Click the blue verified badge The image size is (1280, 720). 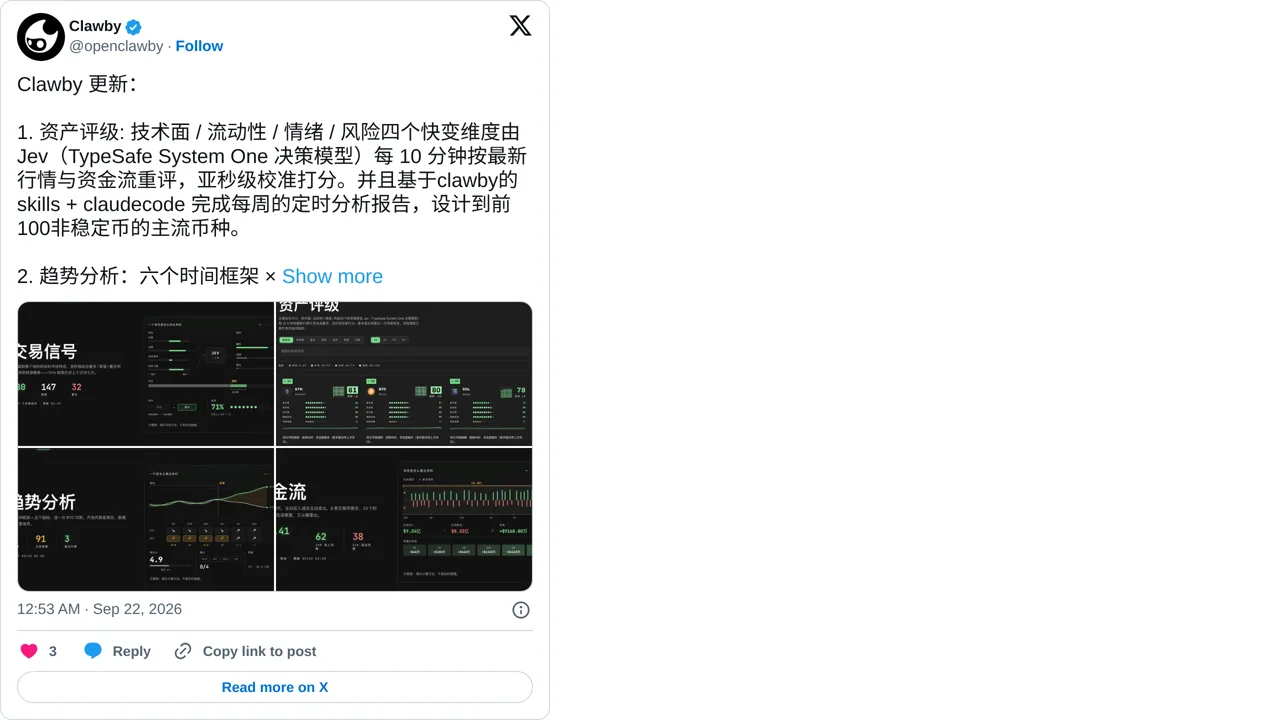point(133,27)
